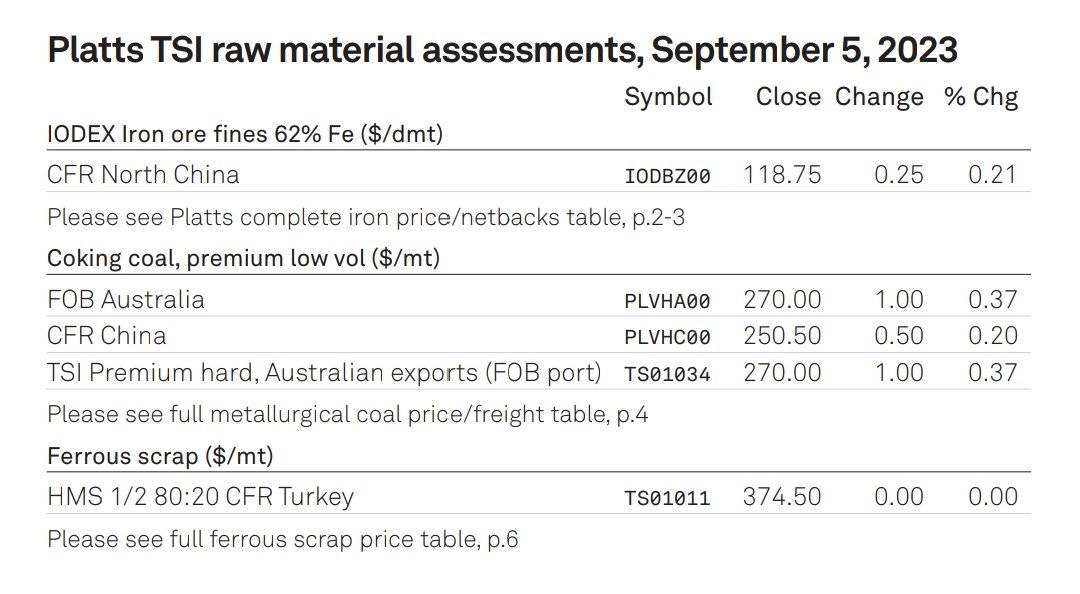Click the CFR North China row label
Screen dimensions: 1080x594
pyautogui.click(x=143, y=174)
